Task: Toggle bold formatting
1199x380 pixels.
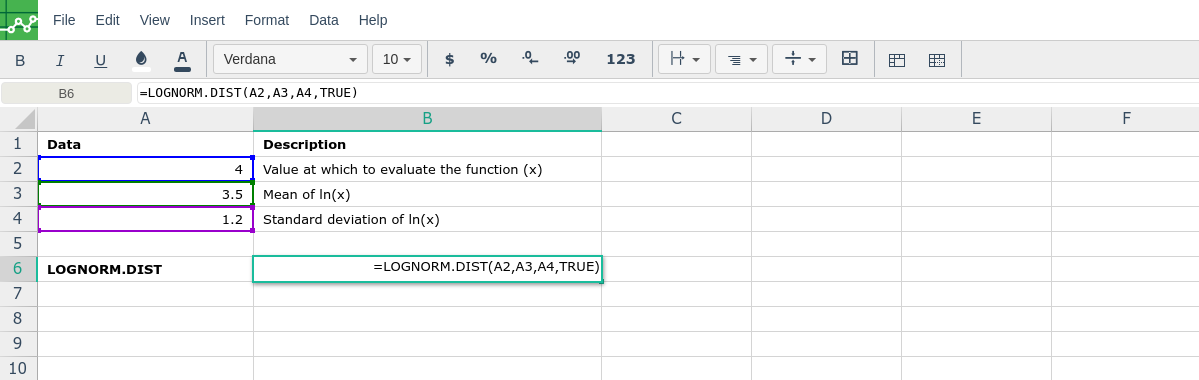Action: (x=20, y=60)
